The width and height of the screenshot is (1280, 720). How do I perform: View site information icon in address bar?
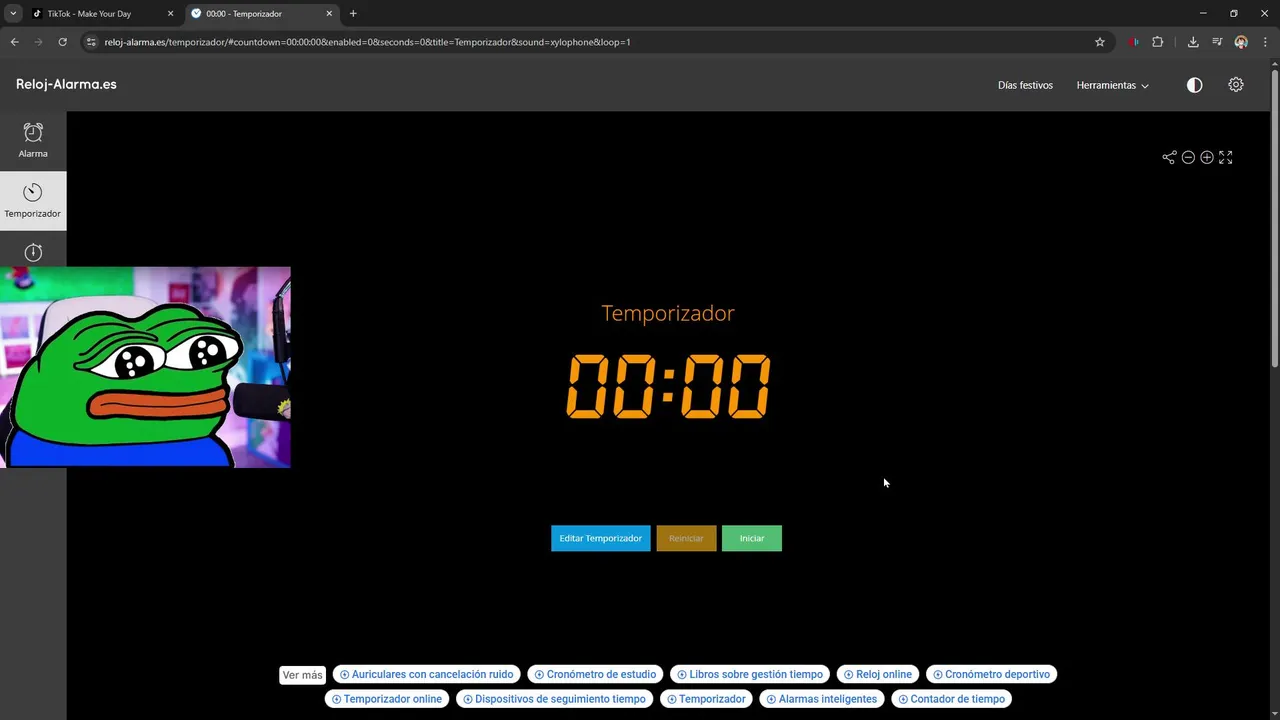coord(91,42)
